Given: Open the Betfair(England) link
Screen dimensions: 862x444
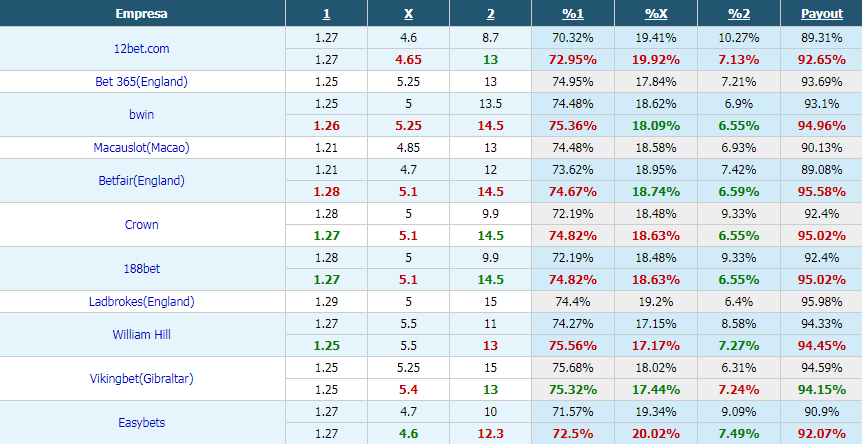Looking at the screenshot, I should (x=142, y=180).
